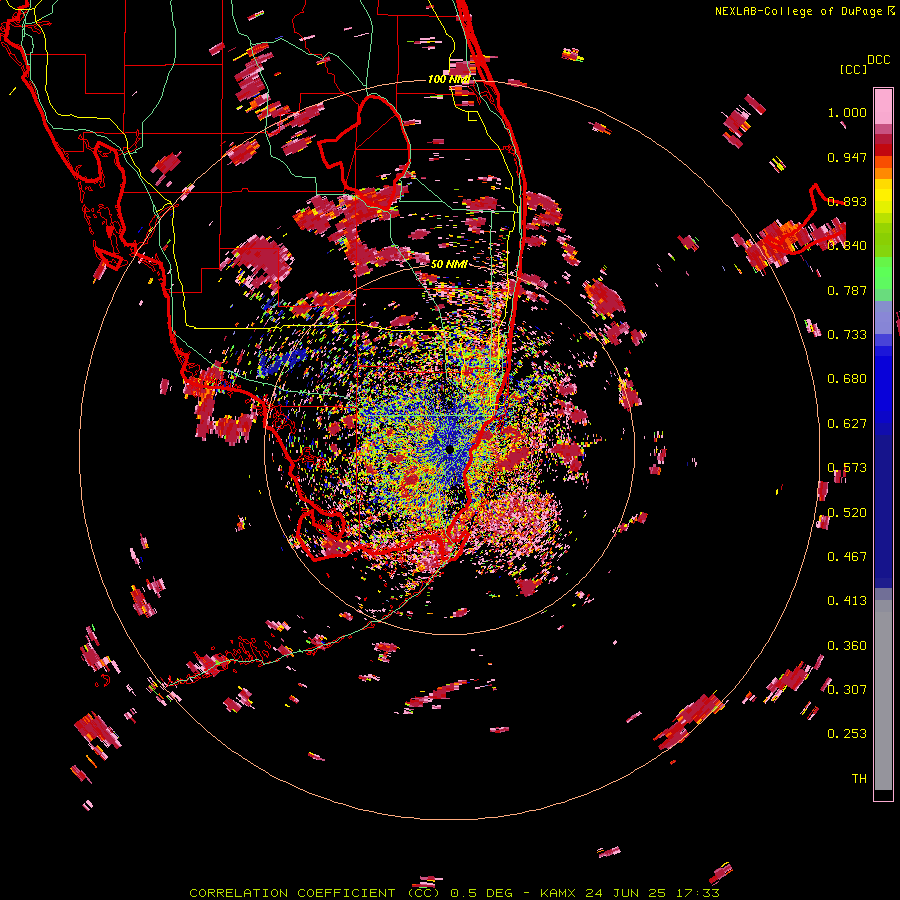Click the 0.467 scale value
This screenshot has height=900, width=900.
(x=847, y=557)
